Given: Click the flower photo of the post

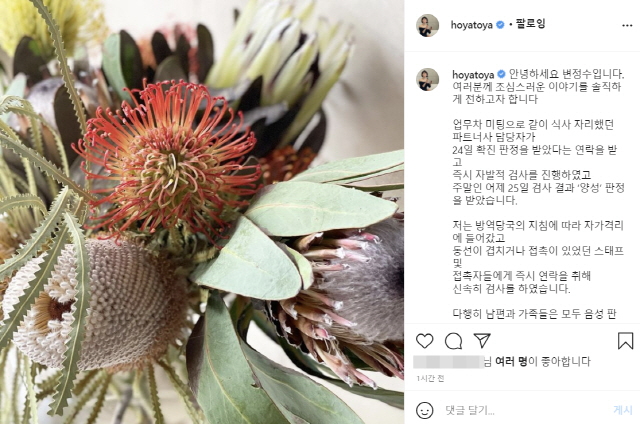Looking at the screenshot, I should (x=202, y=212).
